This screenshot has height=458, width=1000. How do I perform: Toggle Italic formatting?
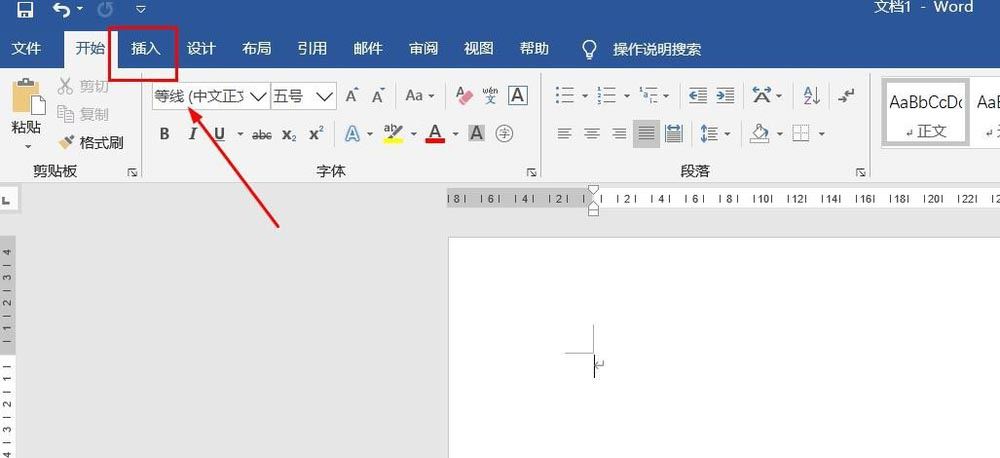(192, 134)
